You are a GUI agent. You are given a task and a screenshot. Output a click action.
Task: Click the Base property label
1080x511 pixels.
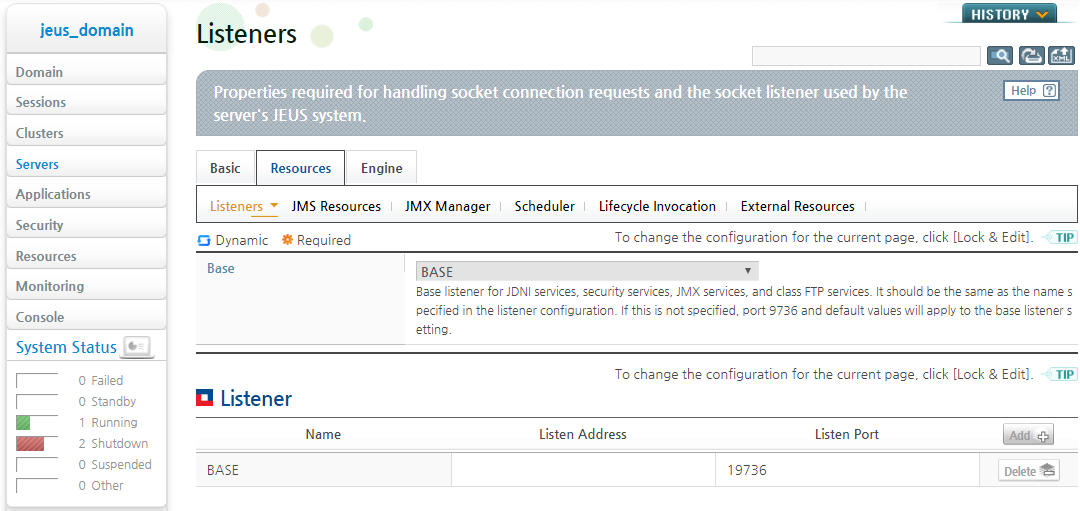pos(221,269)
